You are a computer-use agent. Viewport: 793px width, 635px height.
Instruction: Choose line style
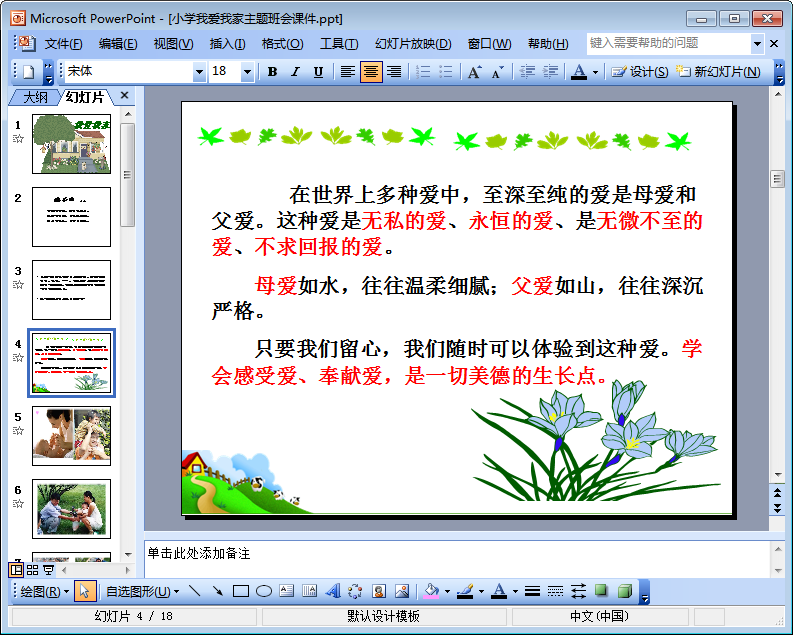tap(532, 591)
